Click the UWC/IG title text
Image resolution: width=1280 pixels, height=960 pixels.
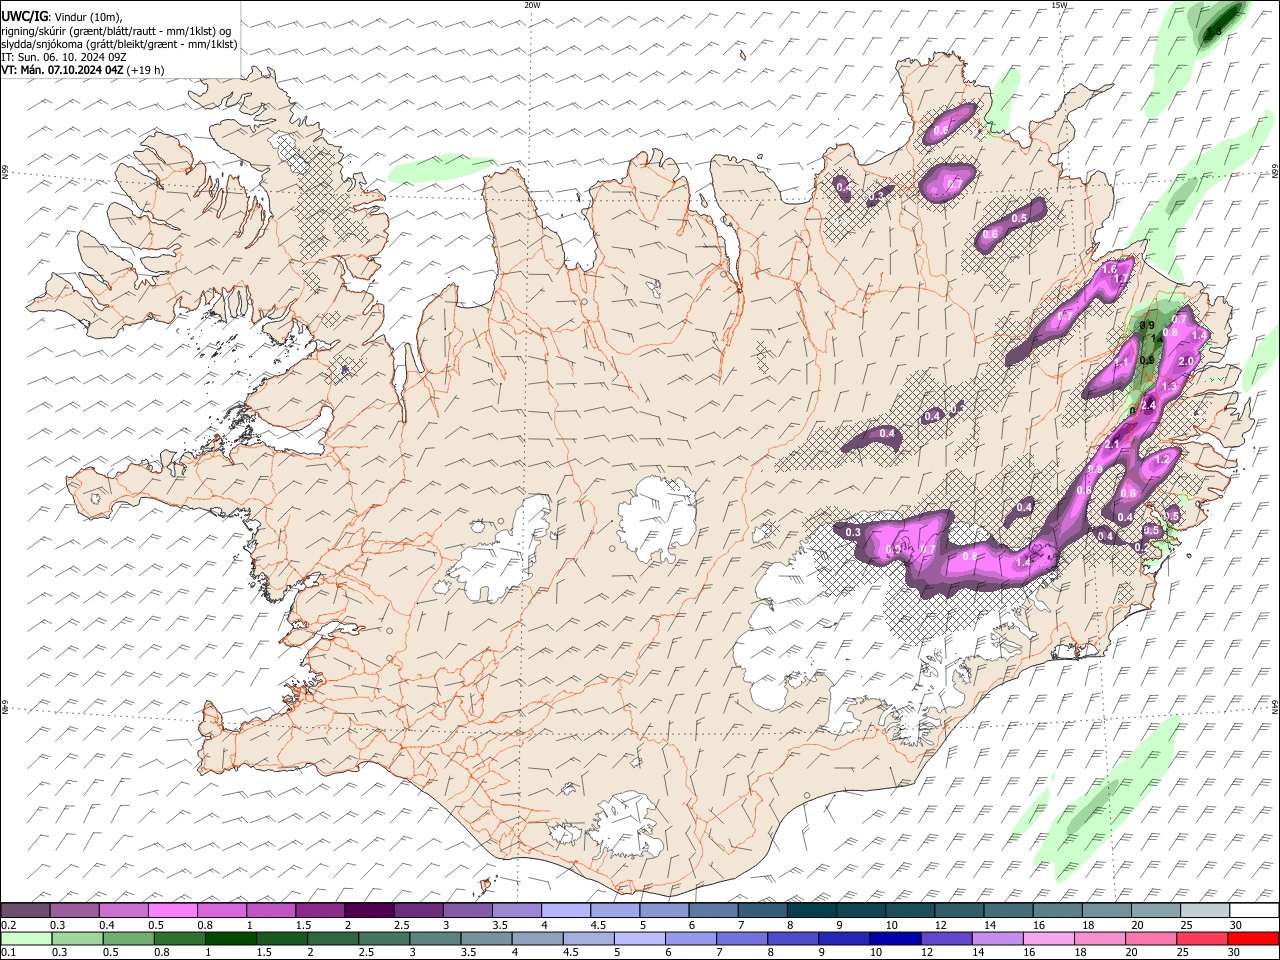pyautogui.click(x=23, y=16)
